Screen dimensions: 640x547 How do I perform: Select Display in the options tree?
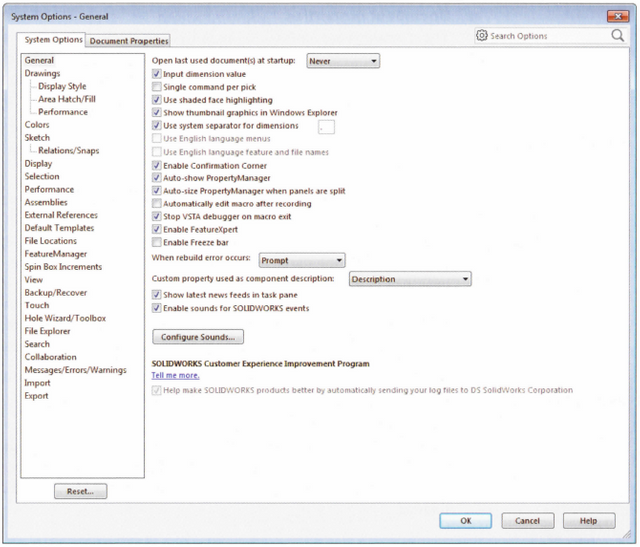click(38, 163)
